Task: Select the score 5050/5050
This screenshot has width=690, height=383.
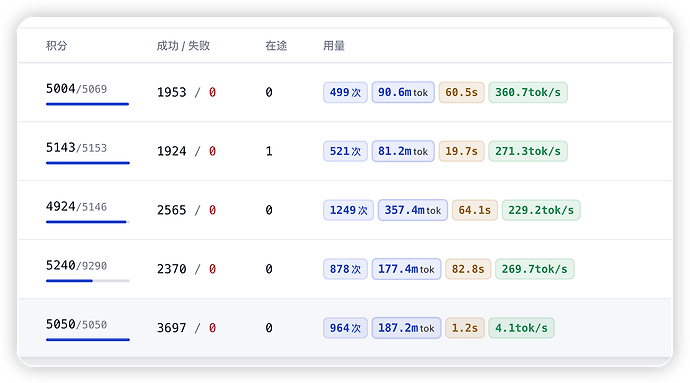Action: [x=76, y=325]
